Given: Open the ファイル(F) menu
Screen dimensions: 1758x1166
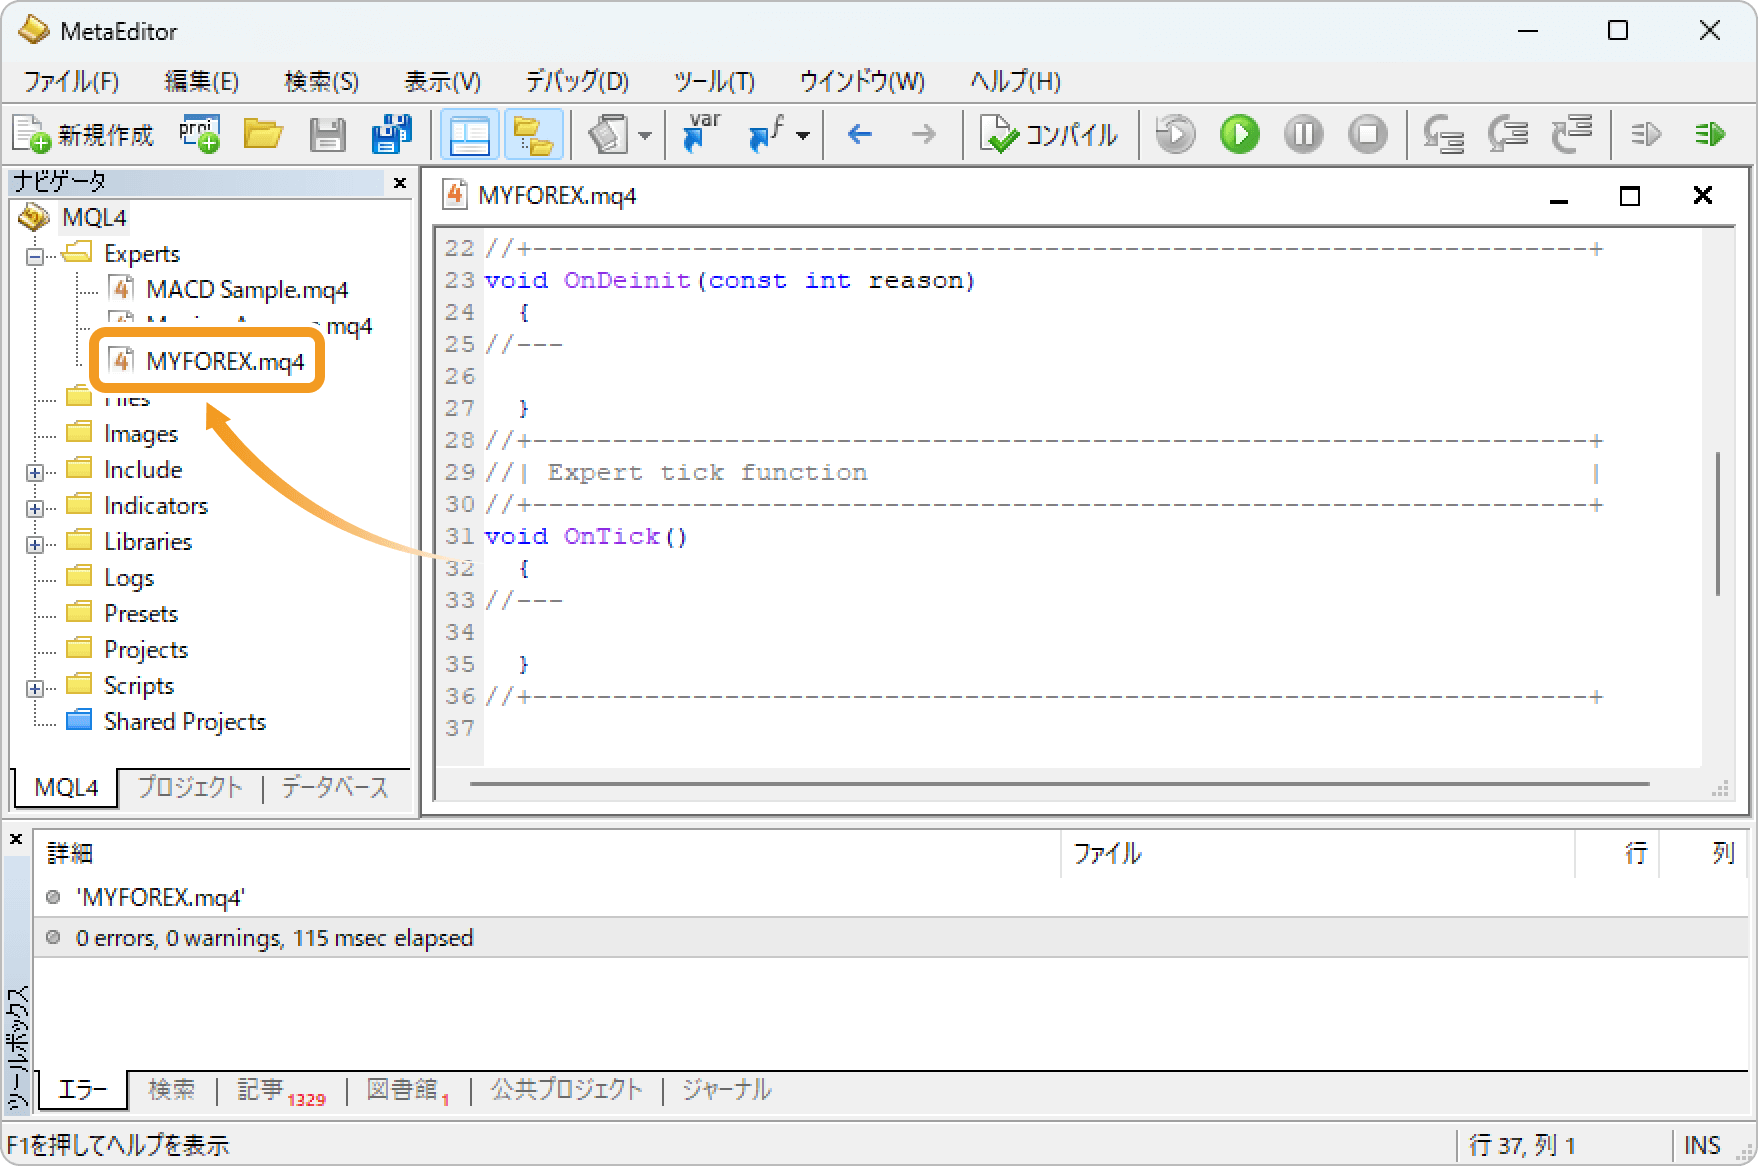Looking at the screenshot, I should (x=71, y=81).
